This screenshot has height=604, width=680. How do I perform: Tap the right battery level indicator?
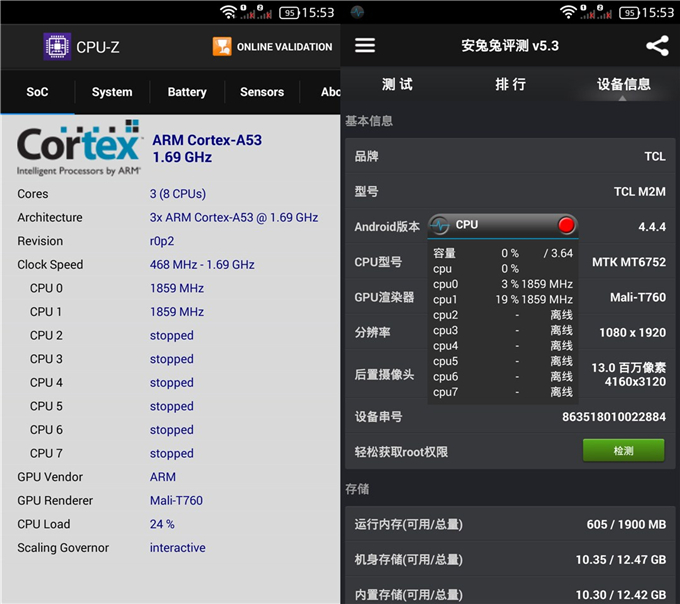coord(629,12)
